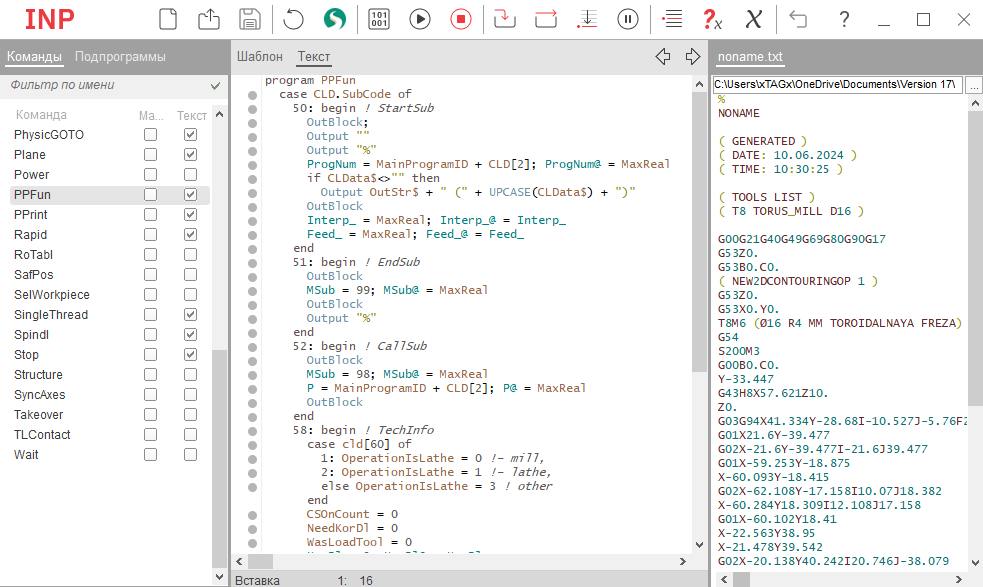Click the save (floppy disk) icon
The width and height of the screenshot is (983, 587).
pos(250,19)
